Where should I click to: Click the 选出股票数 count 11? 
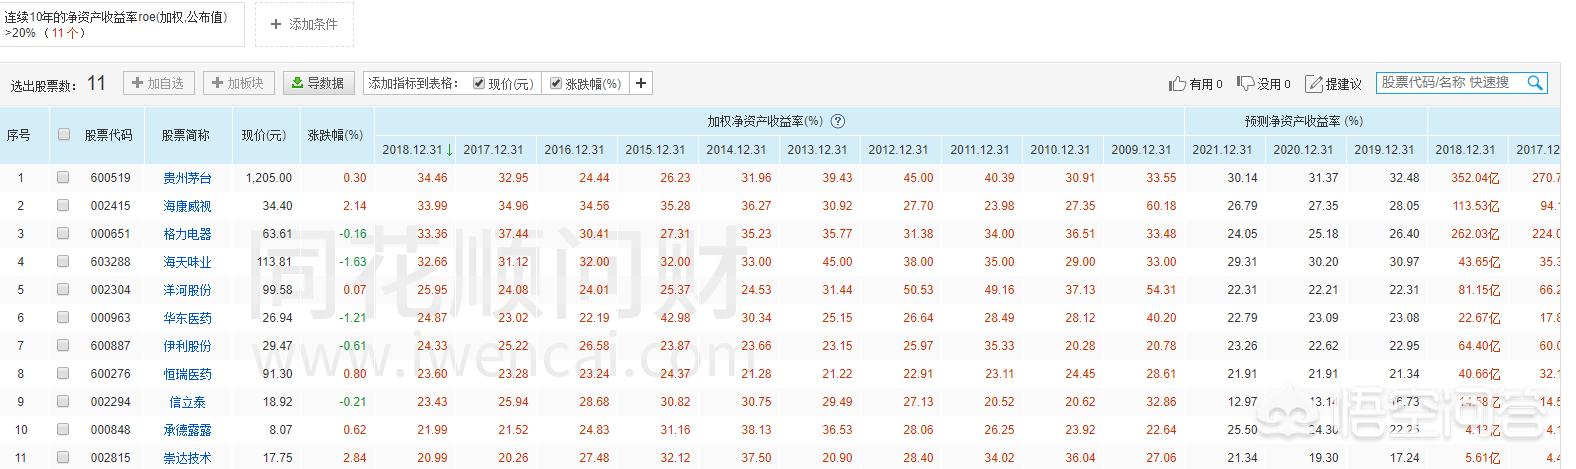96,83
